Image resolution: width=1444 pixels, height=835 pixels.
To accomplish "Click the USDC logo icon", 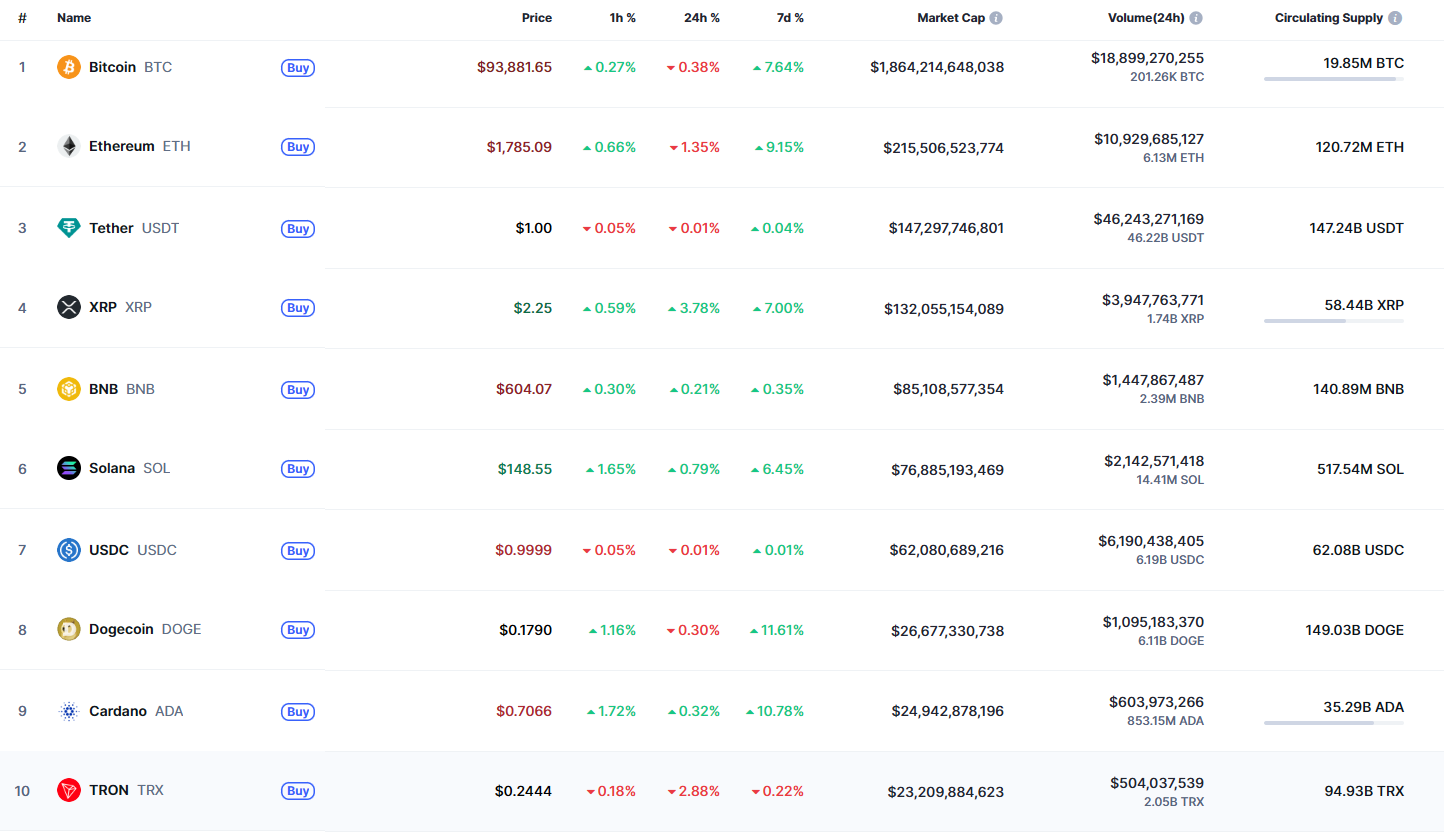I will pyautogui.click(x=69, y=550).
